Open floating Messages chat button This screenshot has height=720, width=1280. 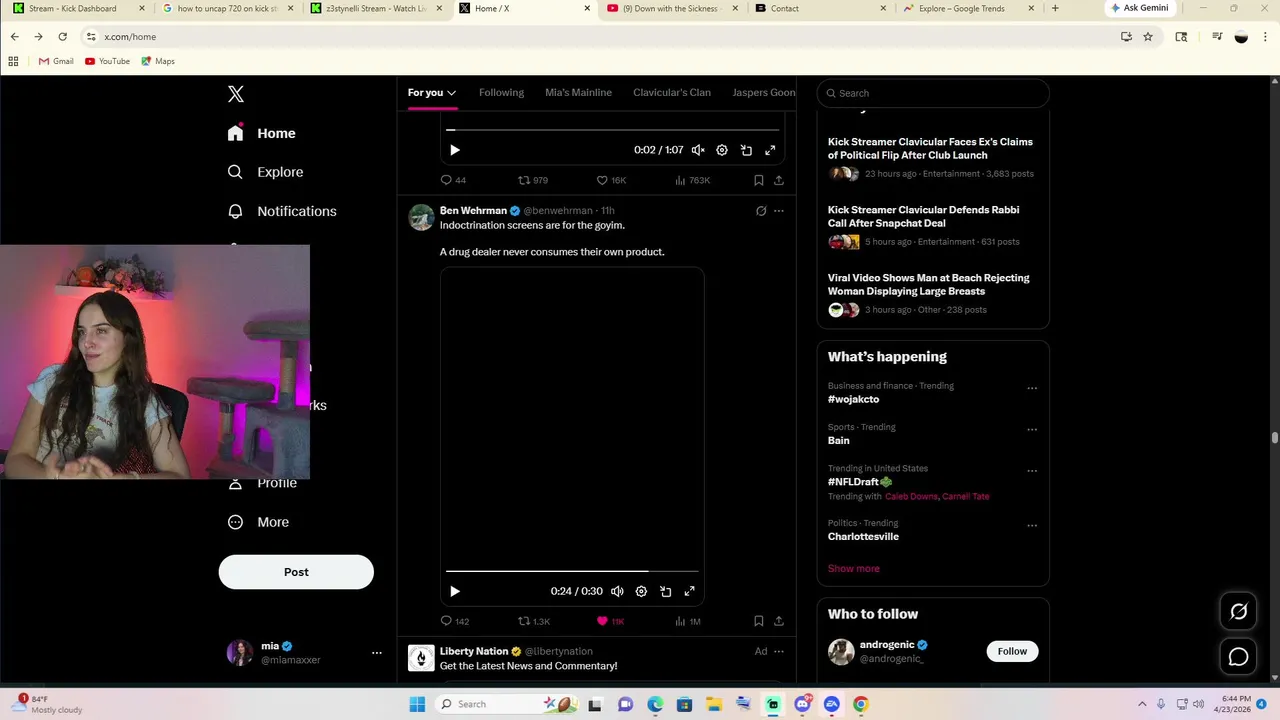click(1238, 657)
